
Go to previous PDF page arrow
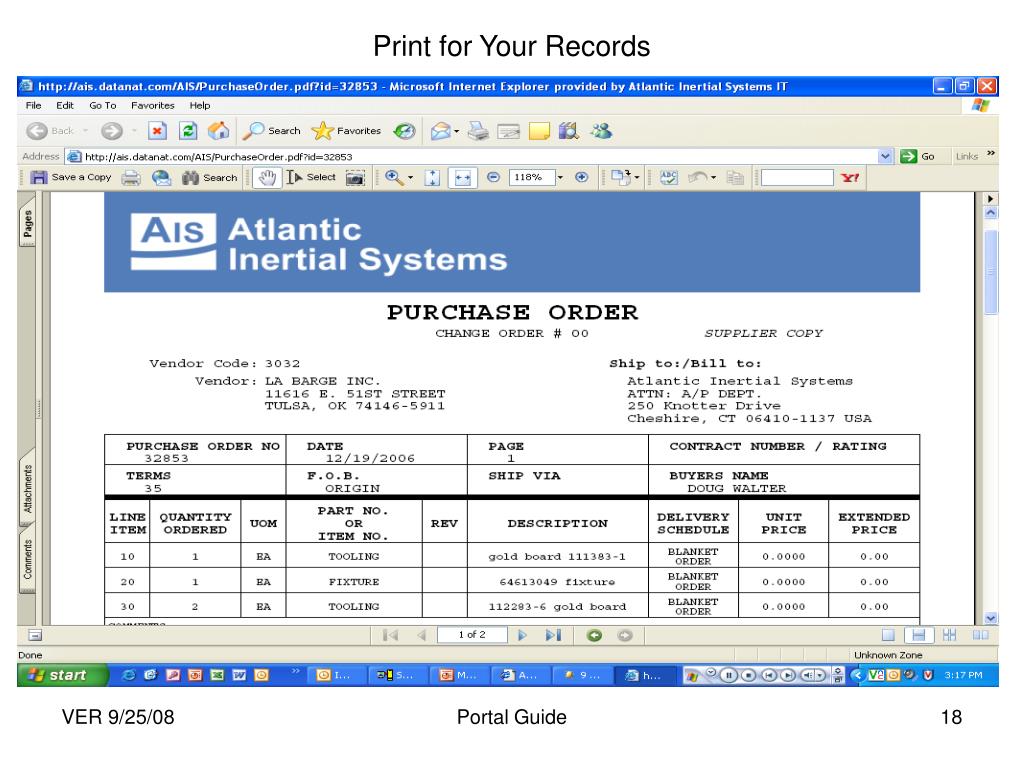(x=421, y=635)
